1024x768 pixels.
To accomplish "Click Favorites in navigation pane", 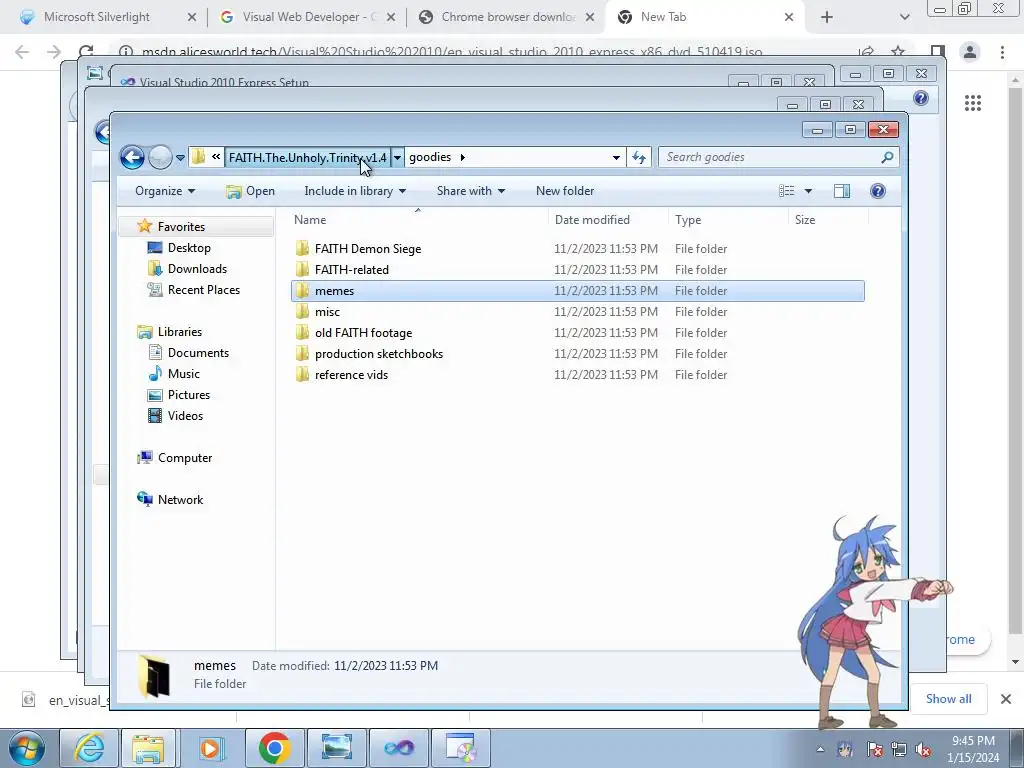I will (180, 227).
